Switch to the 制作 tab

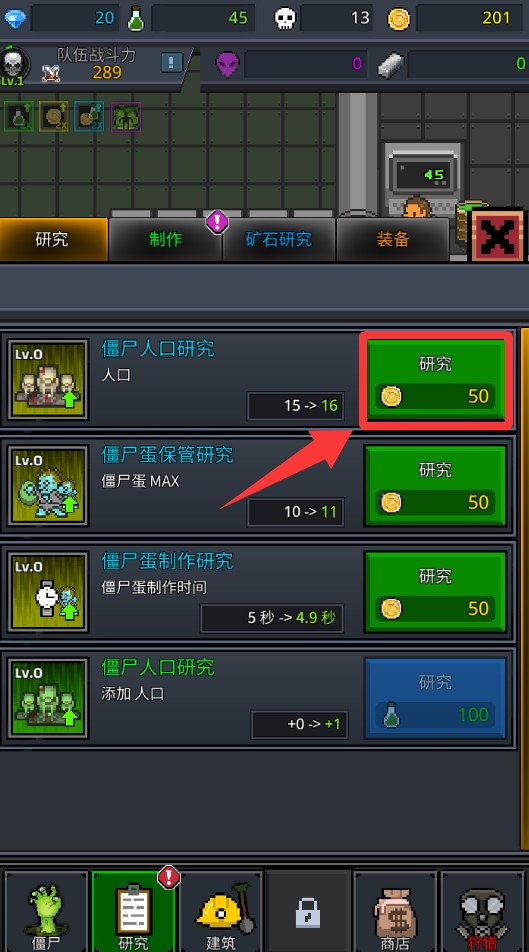165,239
